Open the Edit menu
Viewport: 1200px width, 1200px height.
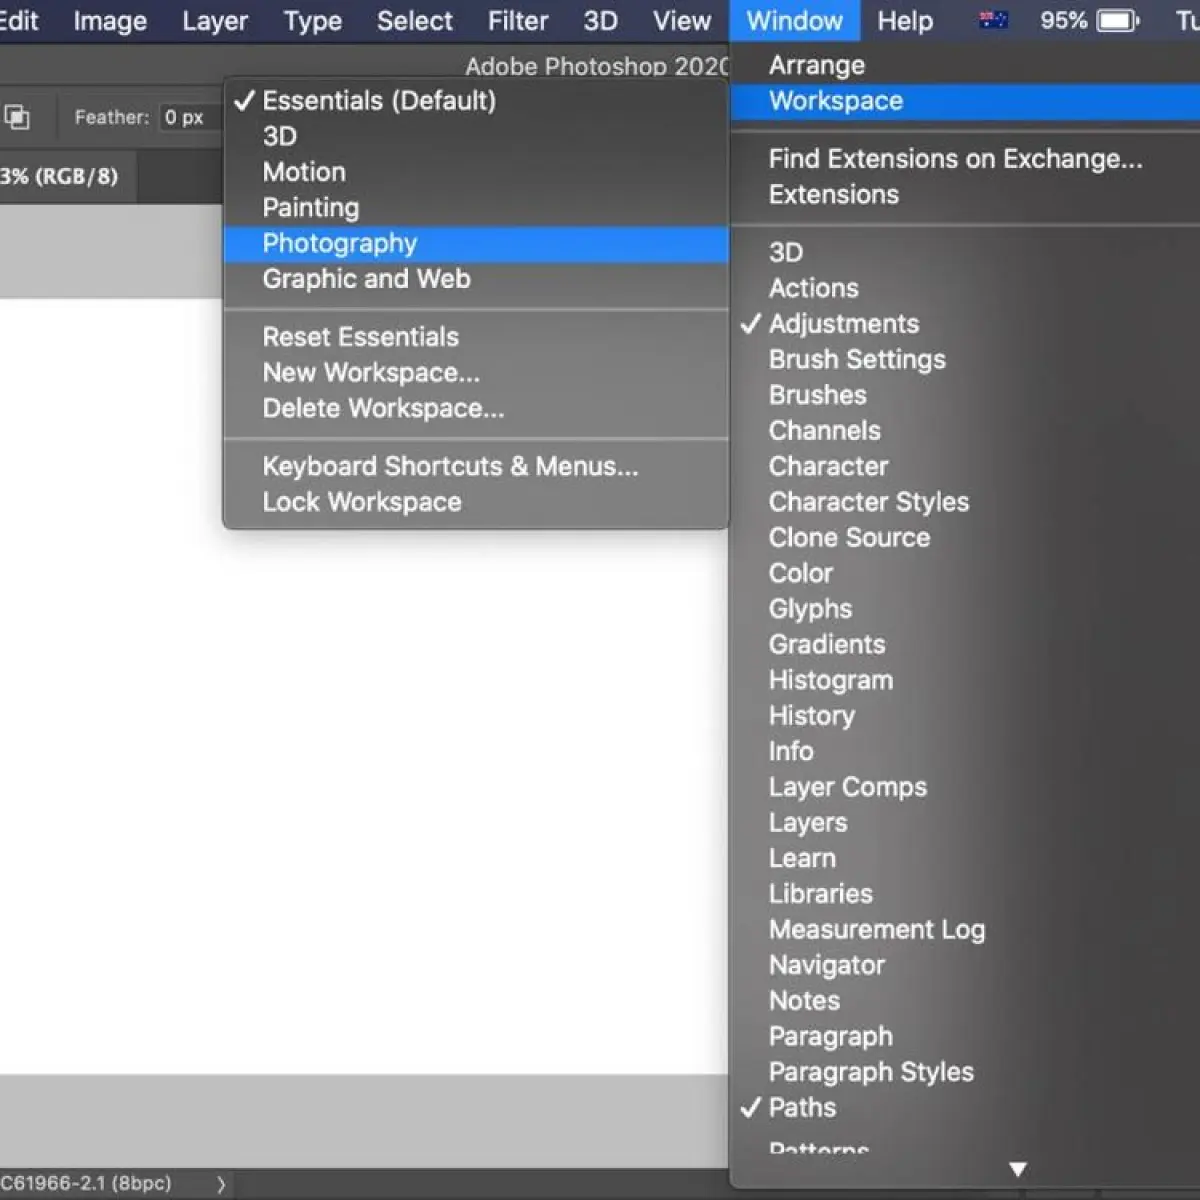pyautogui.click(x=19, y=21)
